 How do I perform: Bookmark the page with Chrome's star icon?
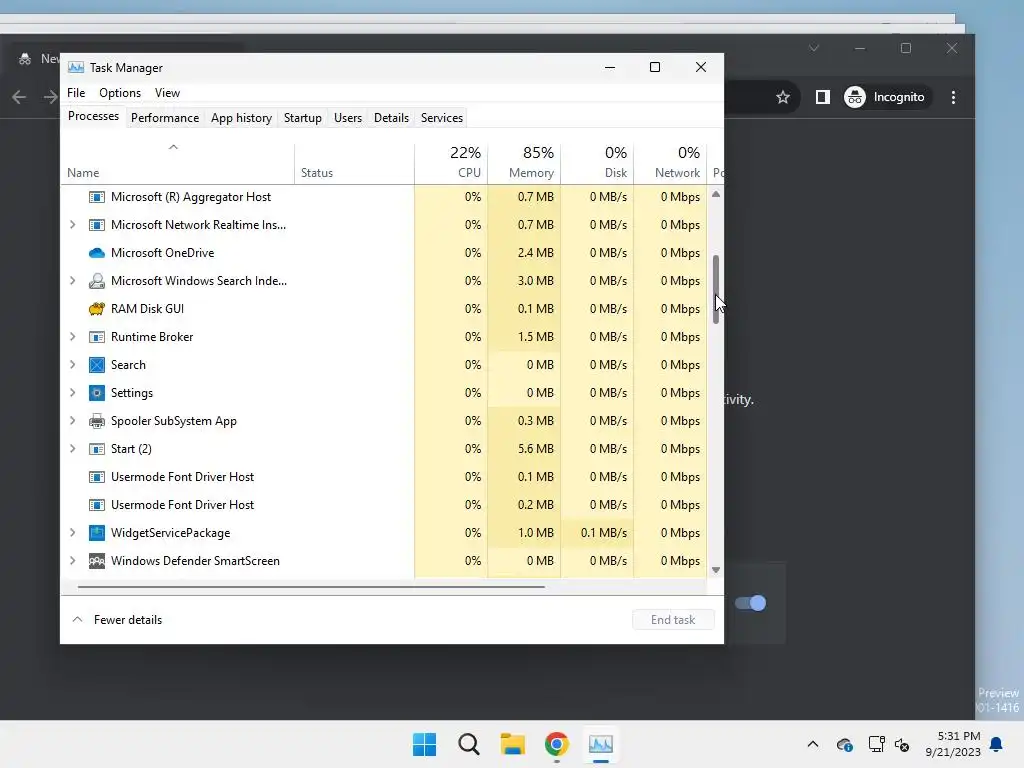[x=783, y=97]
